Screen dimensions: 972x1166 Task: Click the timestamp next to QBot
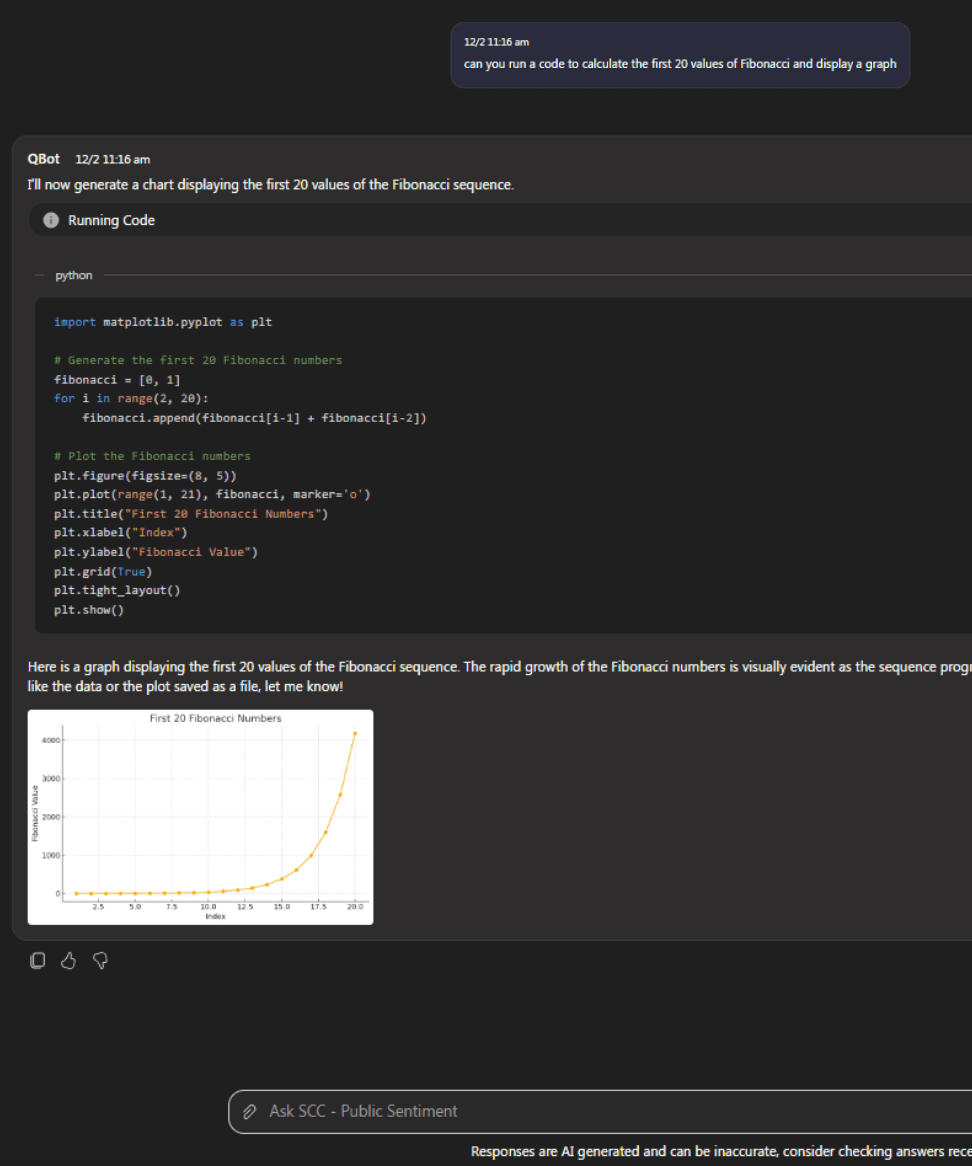coord(113,160)
